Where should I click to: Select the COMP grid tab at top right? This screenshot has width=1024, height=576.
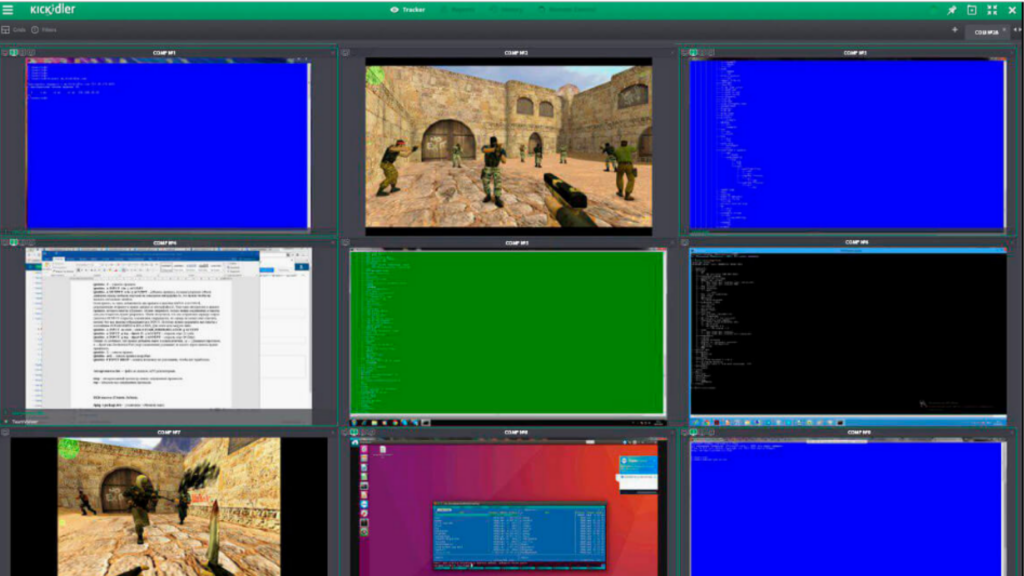pyautogui.click(x=985, y=32)
